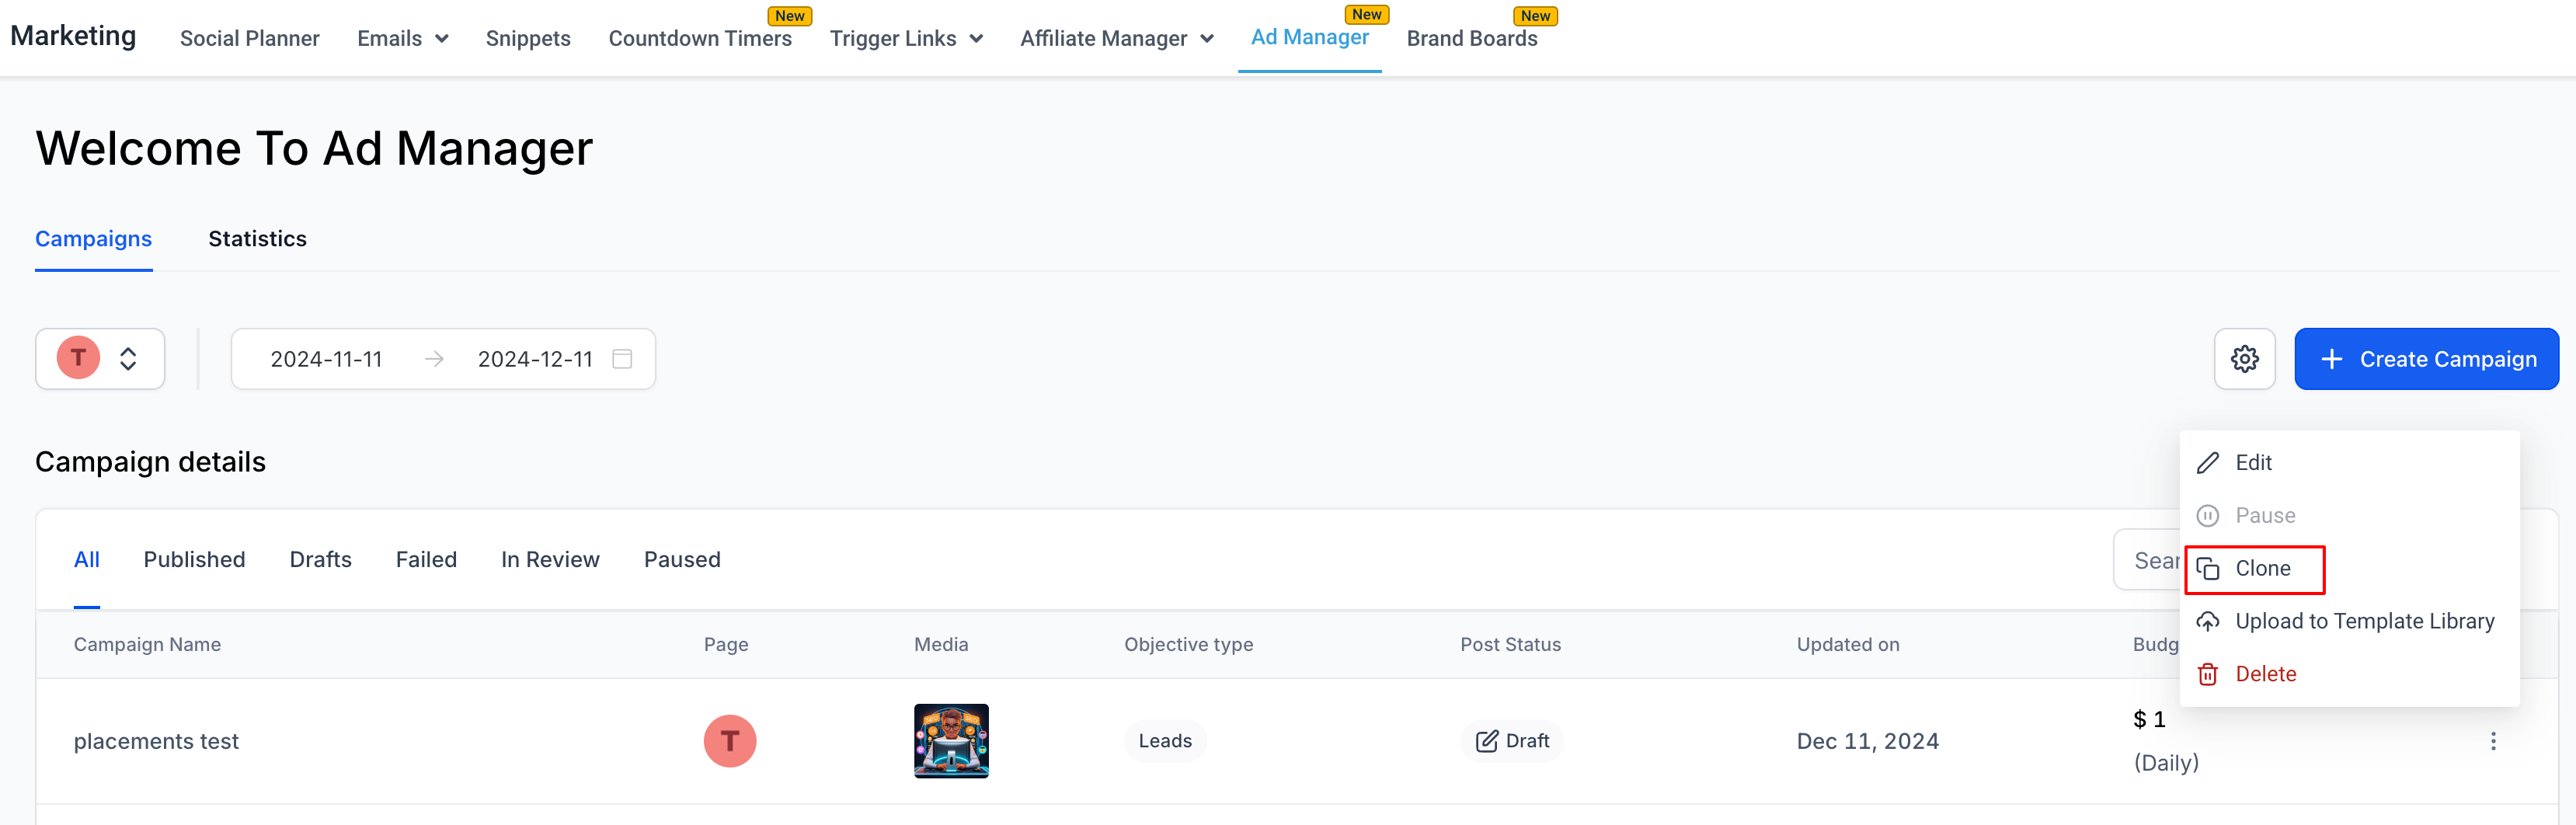Click the Leads objective badge
This screenshot has height=825, width=2576.
click(1165, 741)
